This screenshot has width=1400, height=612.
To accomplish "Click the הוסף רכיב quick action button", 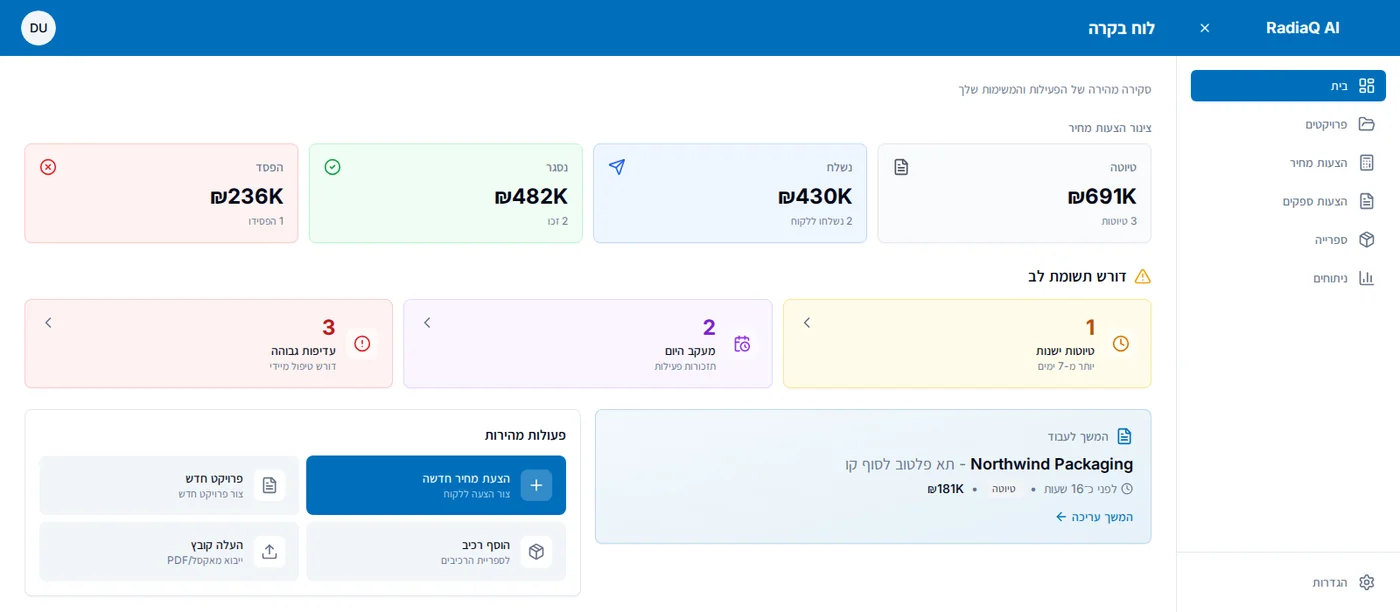I will click(436, 551).
